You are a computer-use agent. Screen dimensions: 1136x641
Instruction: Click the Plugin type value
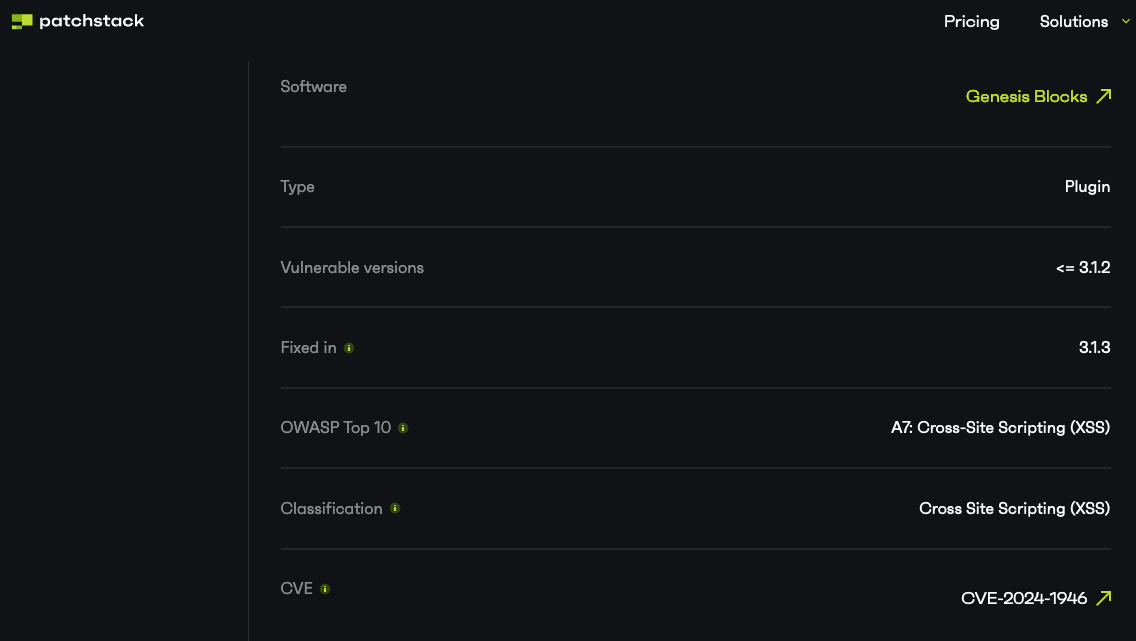pyautogui.click(x=1087, y=187)
